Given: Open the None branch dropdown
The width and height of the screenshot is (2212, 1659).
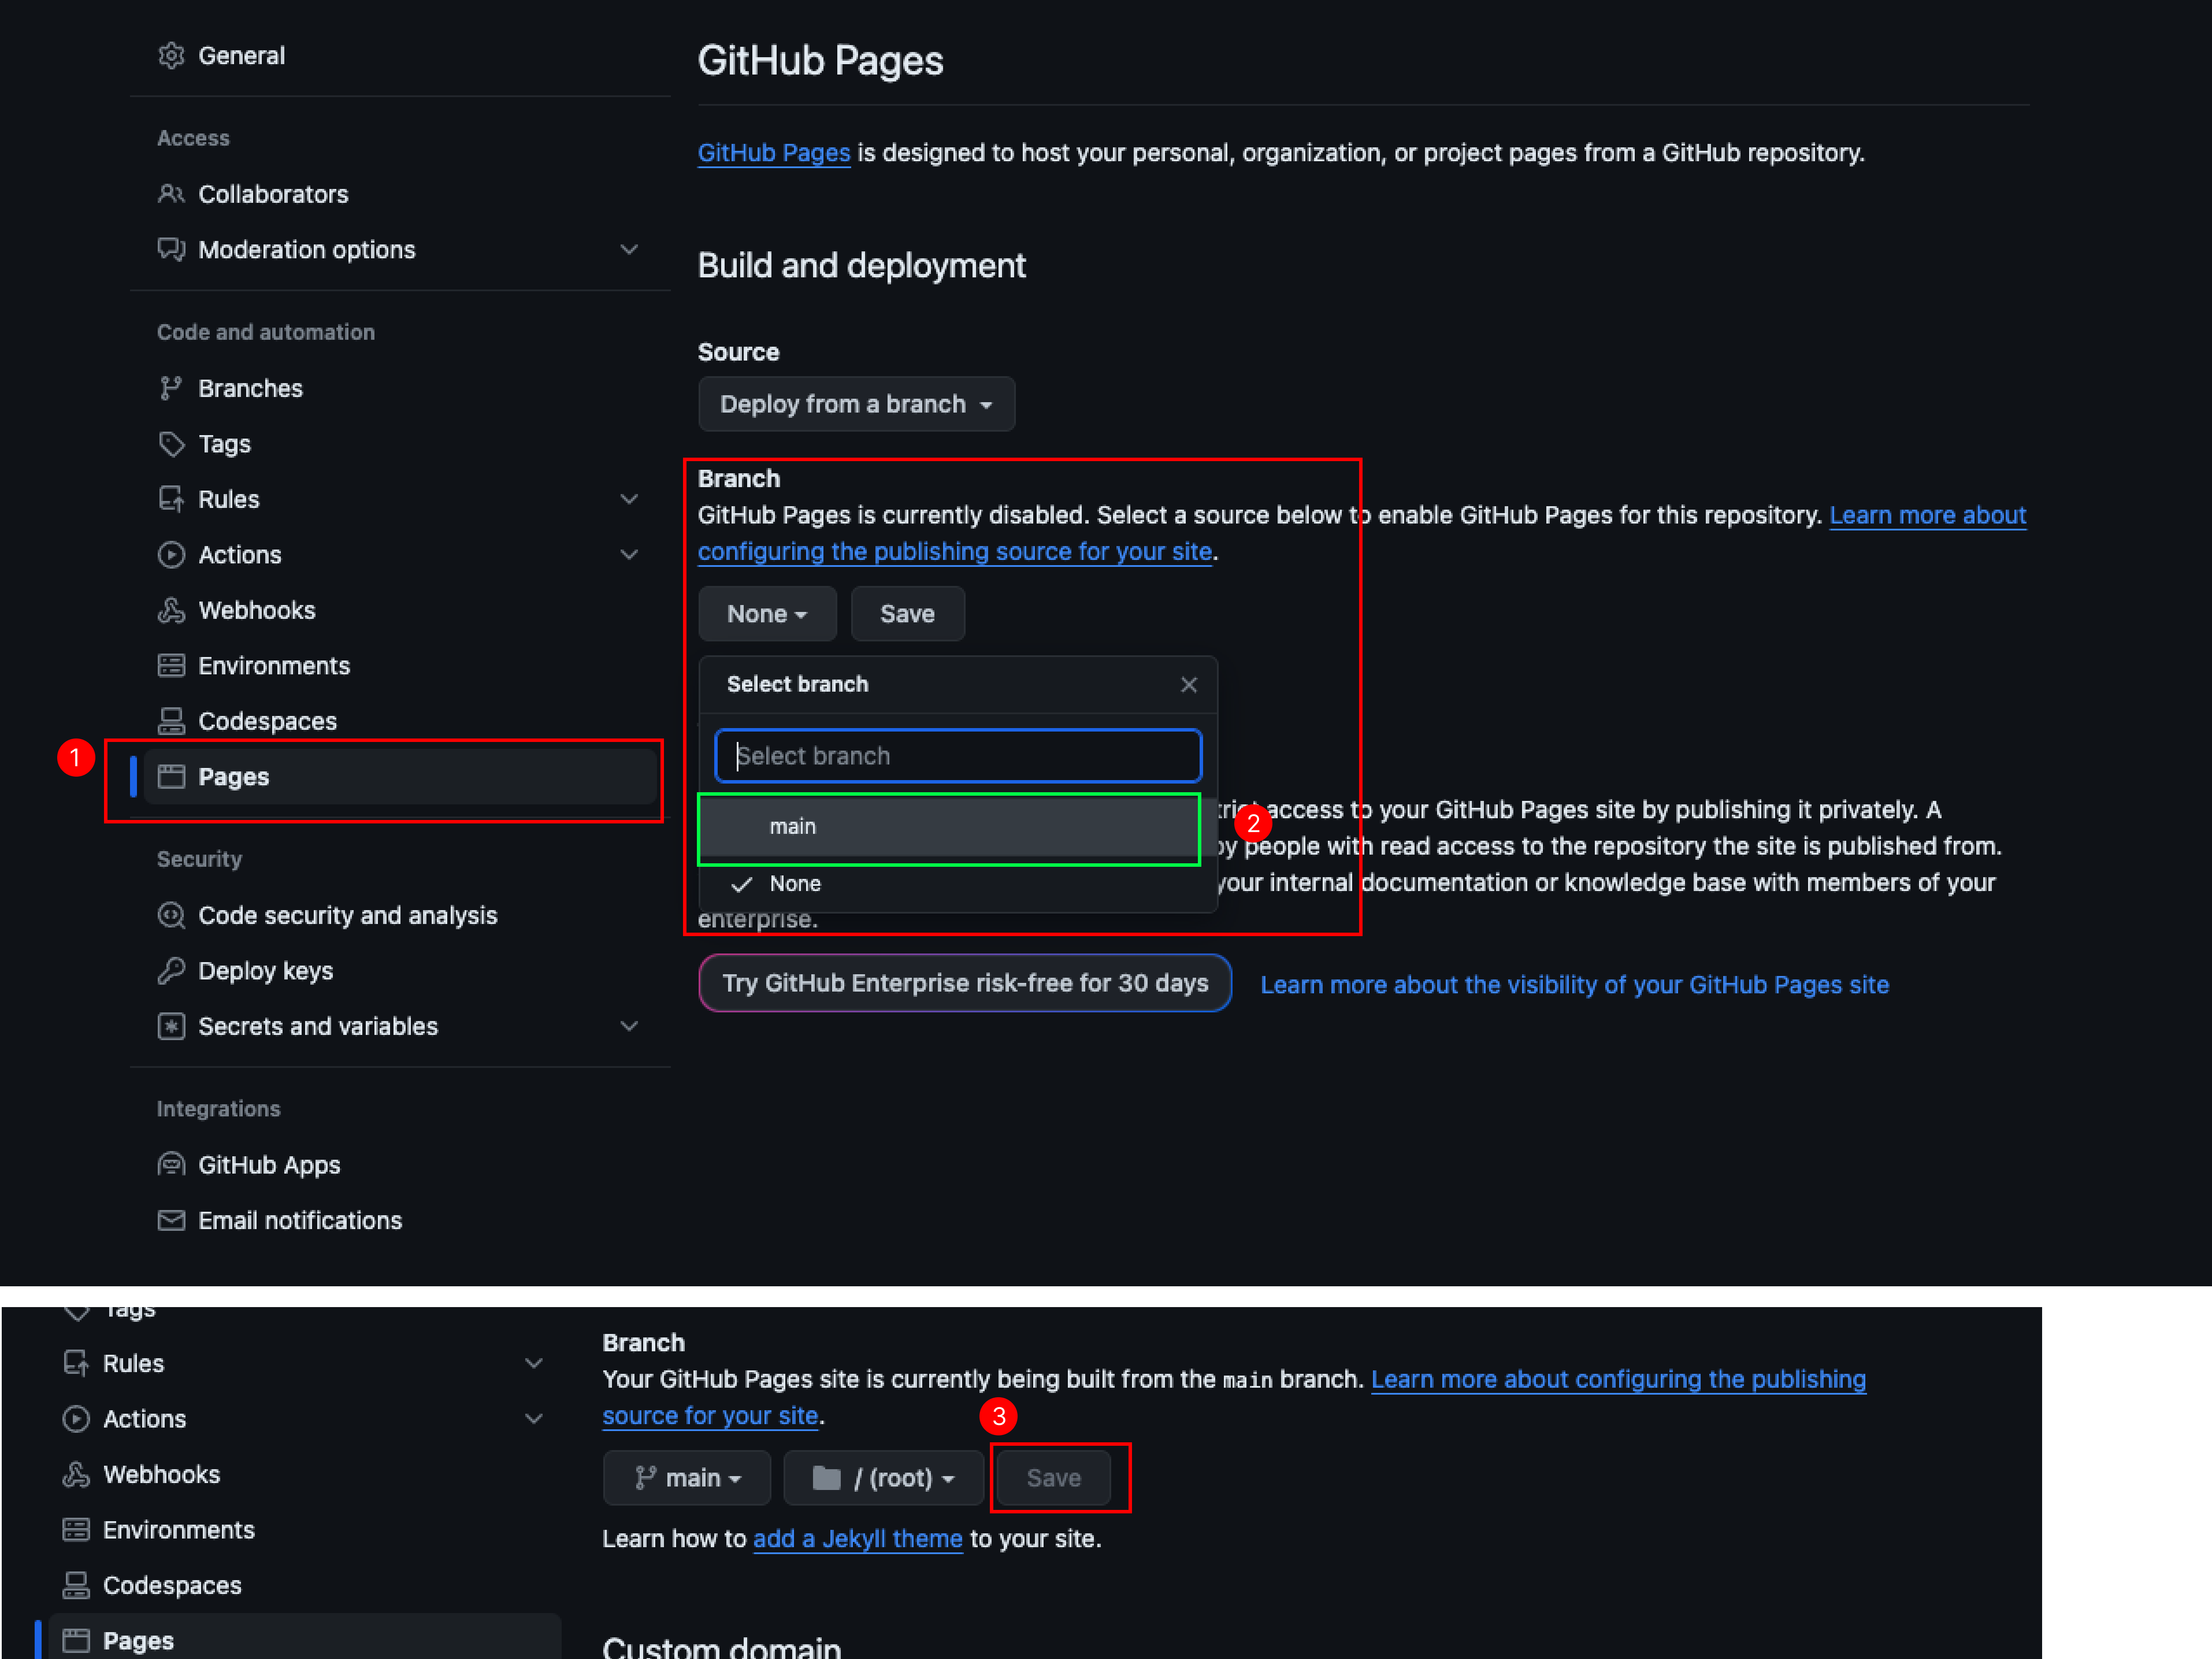Looking at the screenshot, I should pyautogui.click(x=767, y=614).
